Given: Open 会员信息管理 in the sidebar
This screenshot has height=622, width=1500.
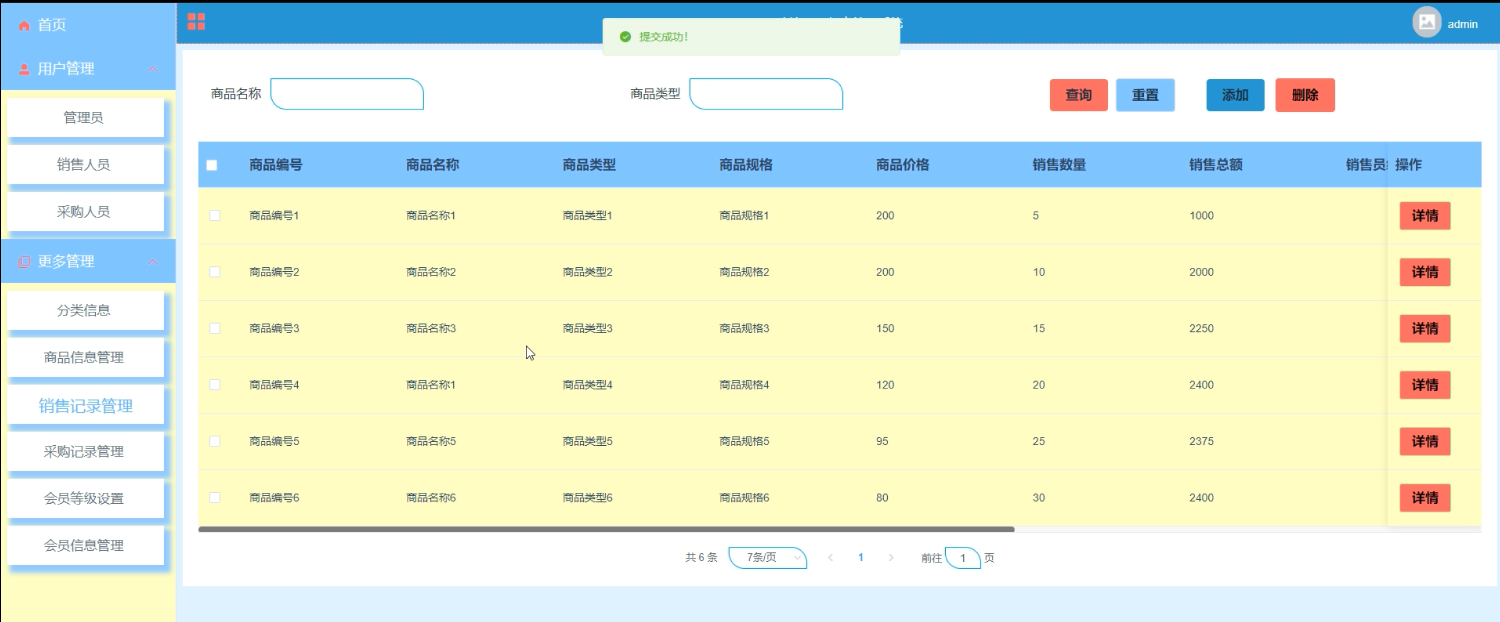Looking at the screenshot, I should [84, 545].
